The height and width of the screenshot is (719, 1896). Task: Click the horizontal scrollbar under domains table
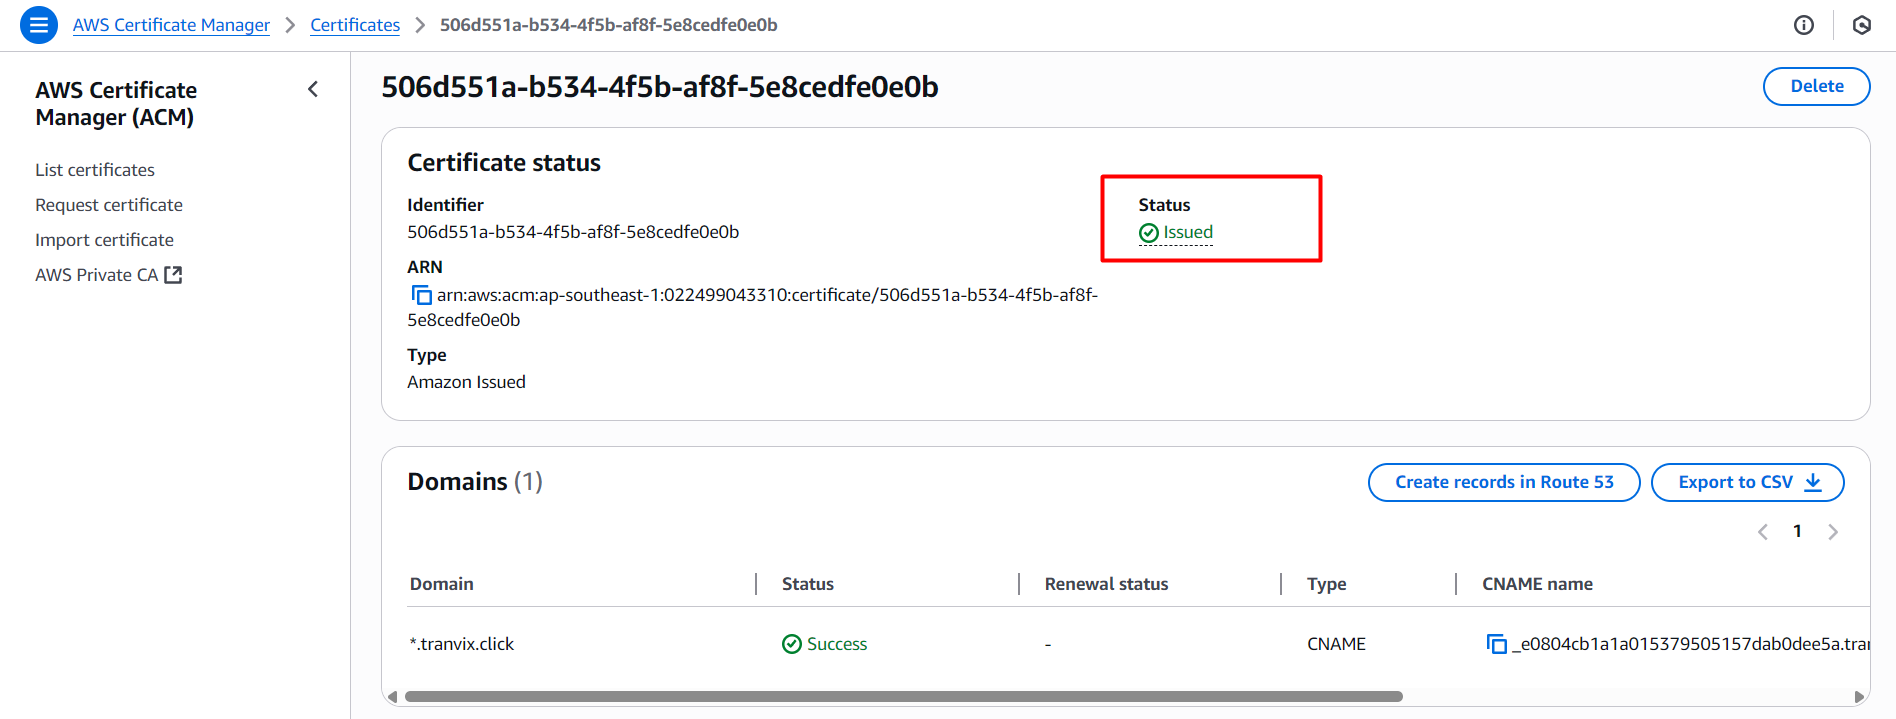coord(903,696)
